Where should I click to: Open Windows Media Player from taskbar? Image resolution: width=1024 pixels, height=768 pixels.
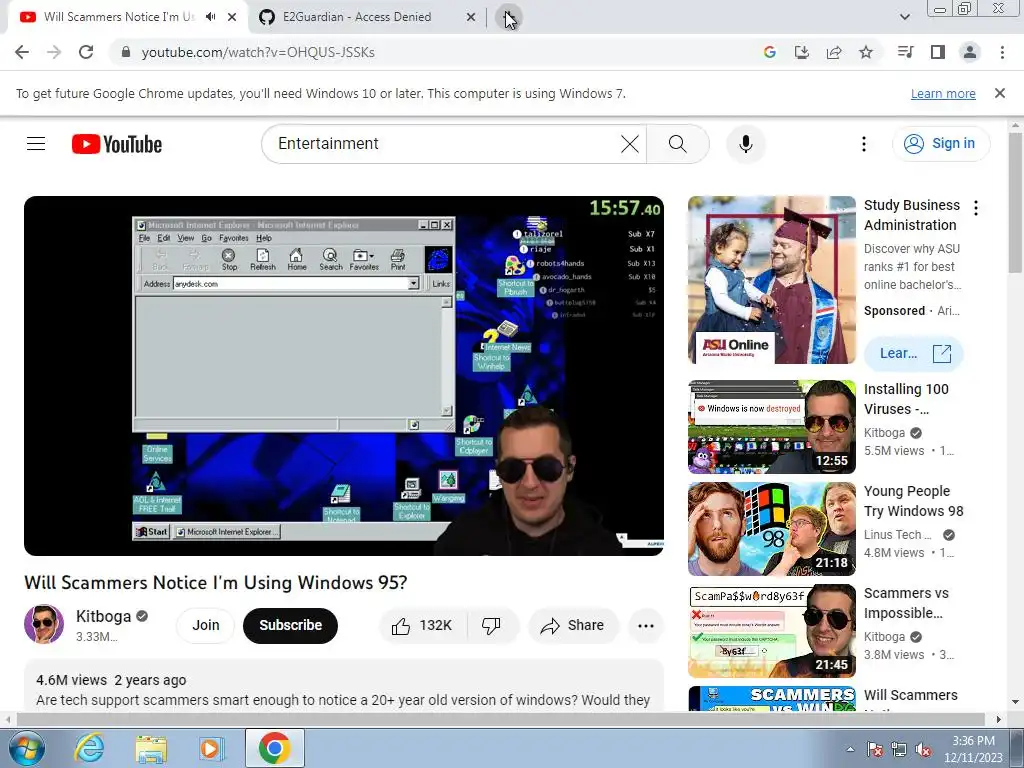[x=211, y=748]
